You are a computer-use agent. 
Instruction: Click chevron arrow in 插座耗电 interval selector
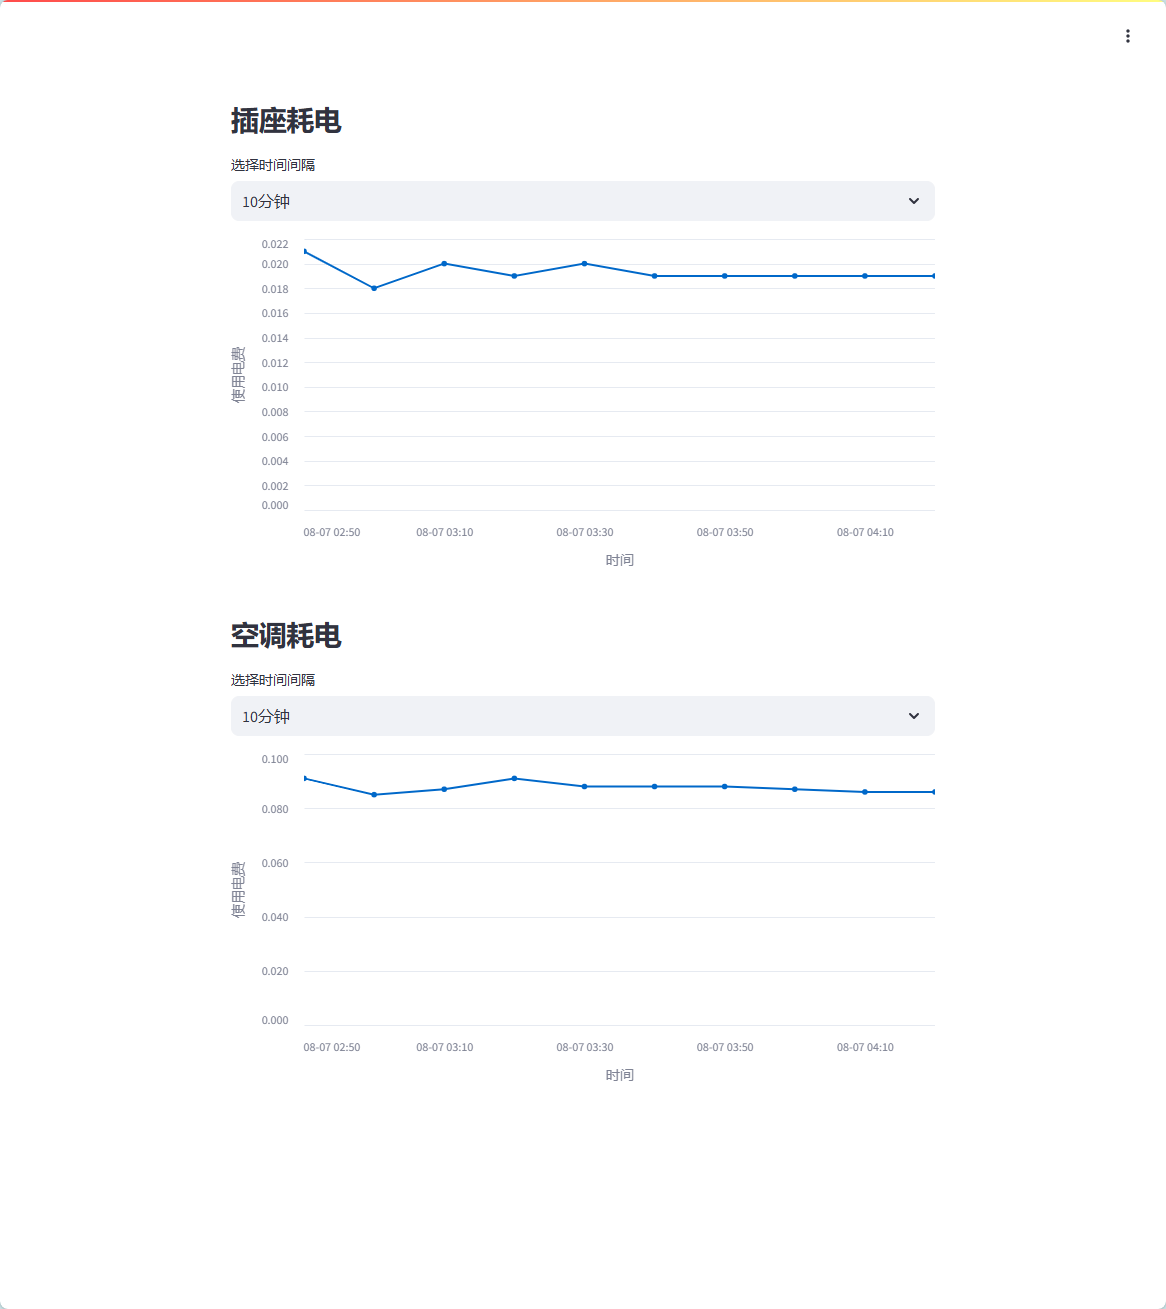tap(913, 201)
